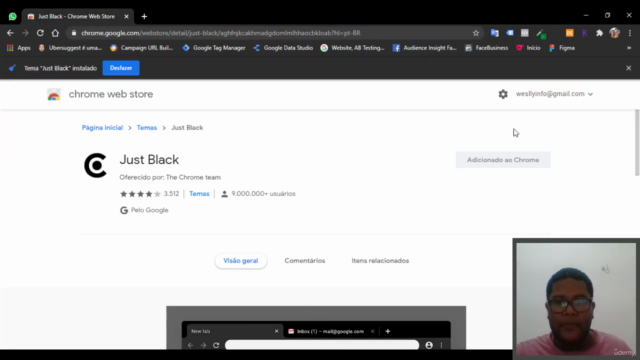Click the 9.000.000+ usuários text
The image size is (640, 360).
coord(263,194)
